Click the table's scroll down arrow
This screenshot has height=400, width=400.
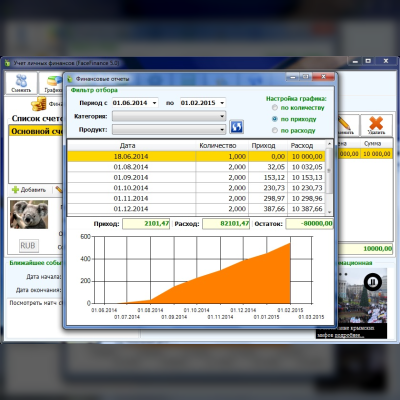click(329, 212)
